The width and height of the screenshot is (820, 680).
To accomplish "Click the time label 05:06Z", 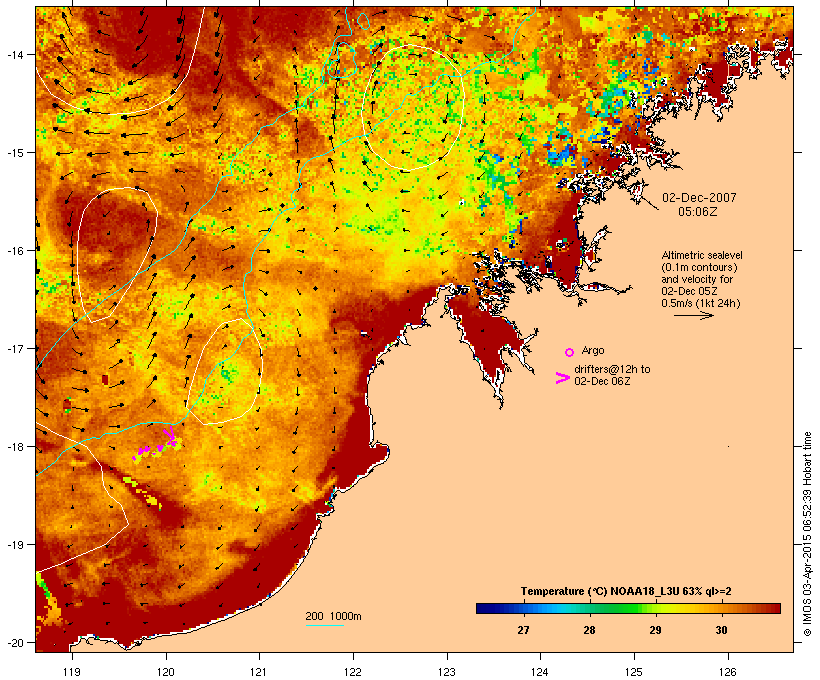I will click(x=698, y=212).
